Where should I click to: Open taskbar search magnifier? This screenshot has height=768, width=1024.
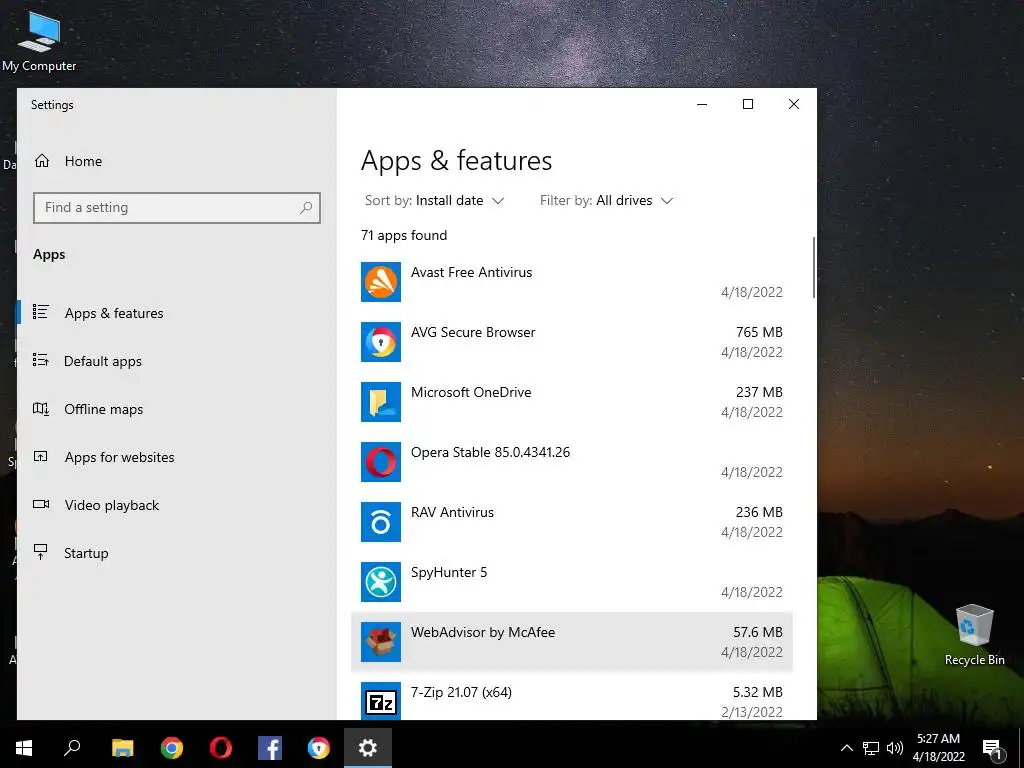72,748
